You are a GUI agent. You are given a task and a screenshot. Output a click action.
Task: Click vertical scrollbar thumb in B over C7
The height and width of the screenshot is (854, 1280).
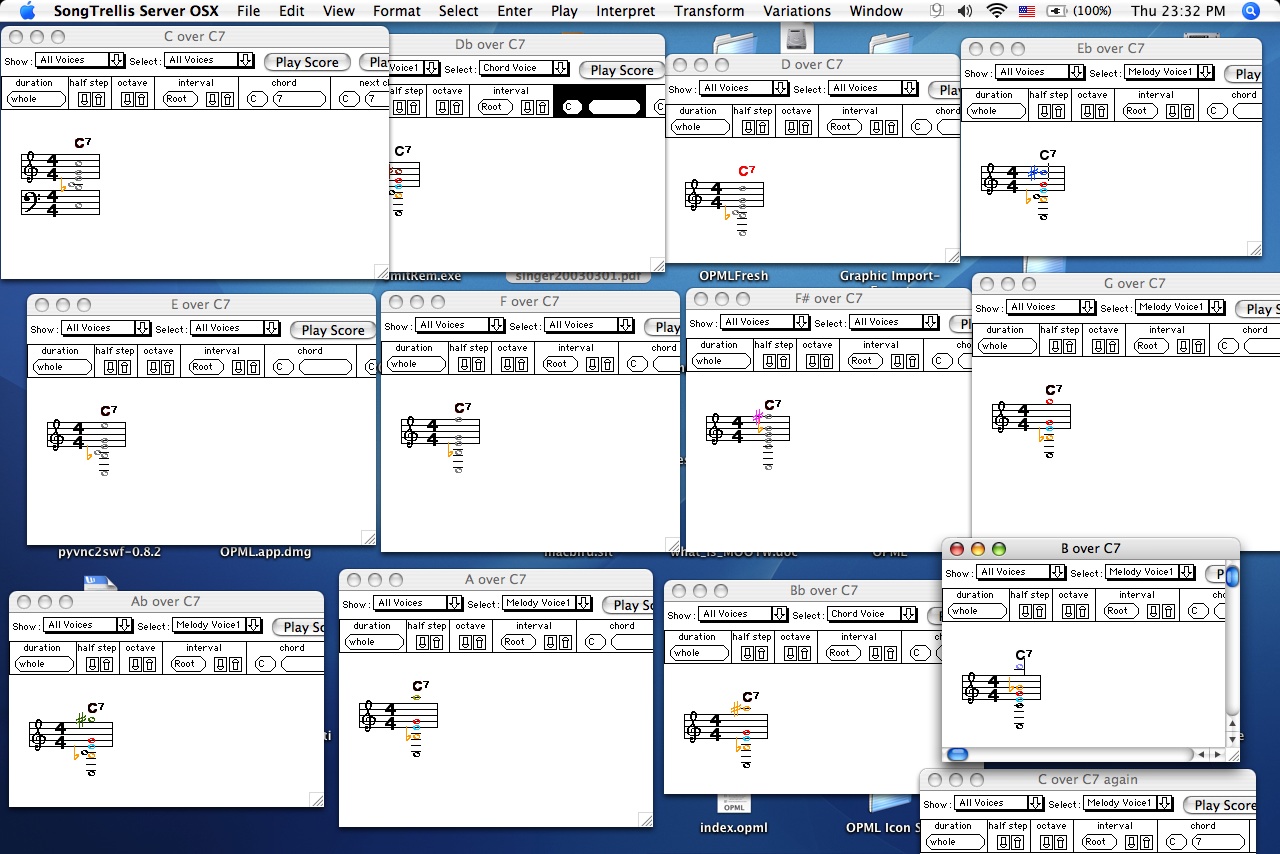tap(1232, 577)
